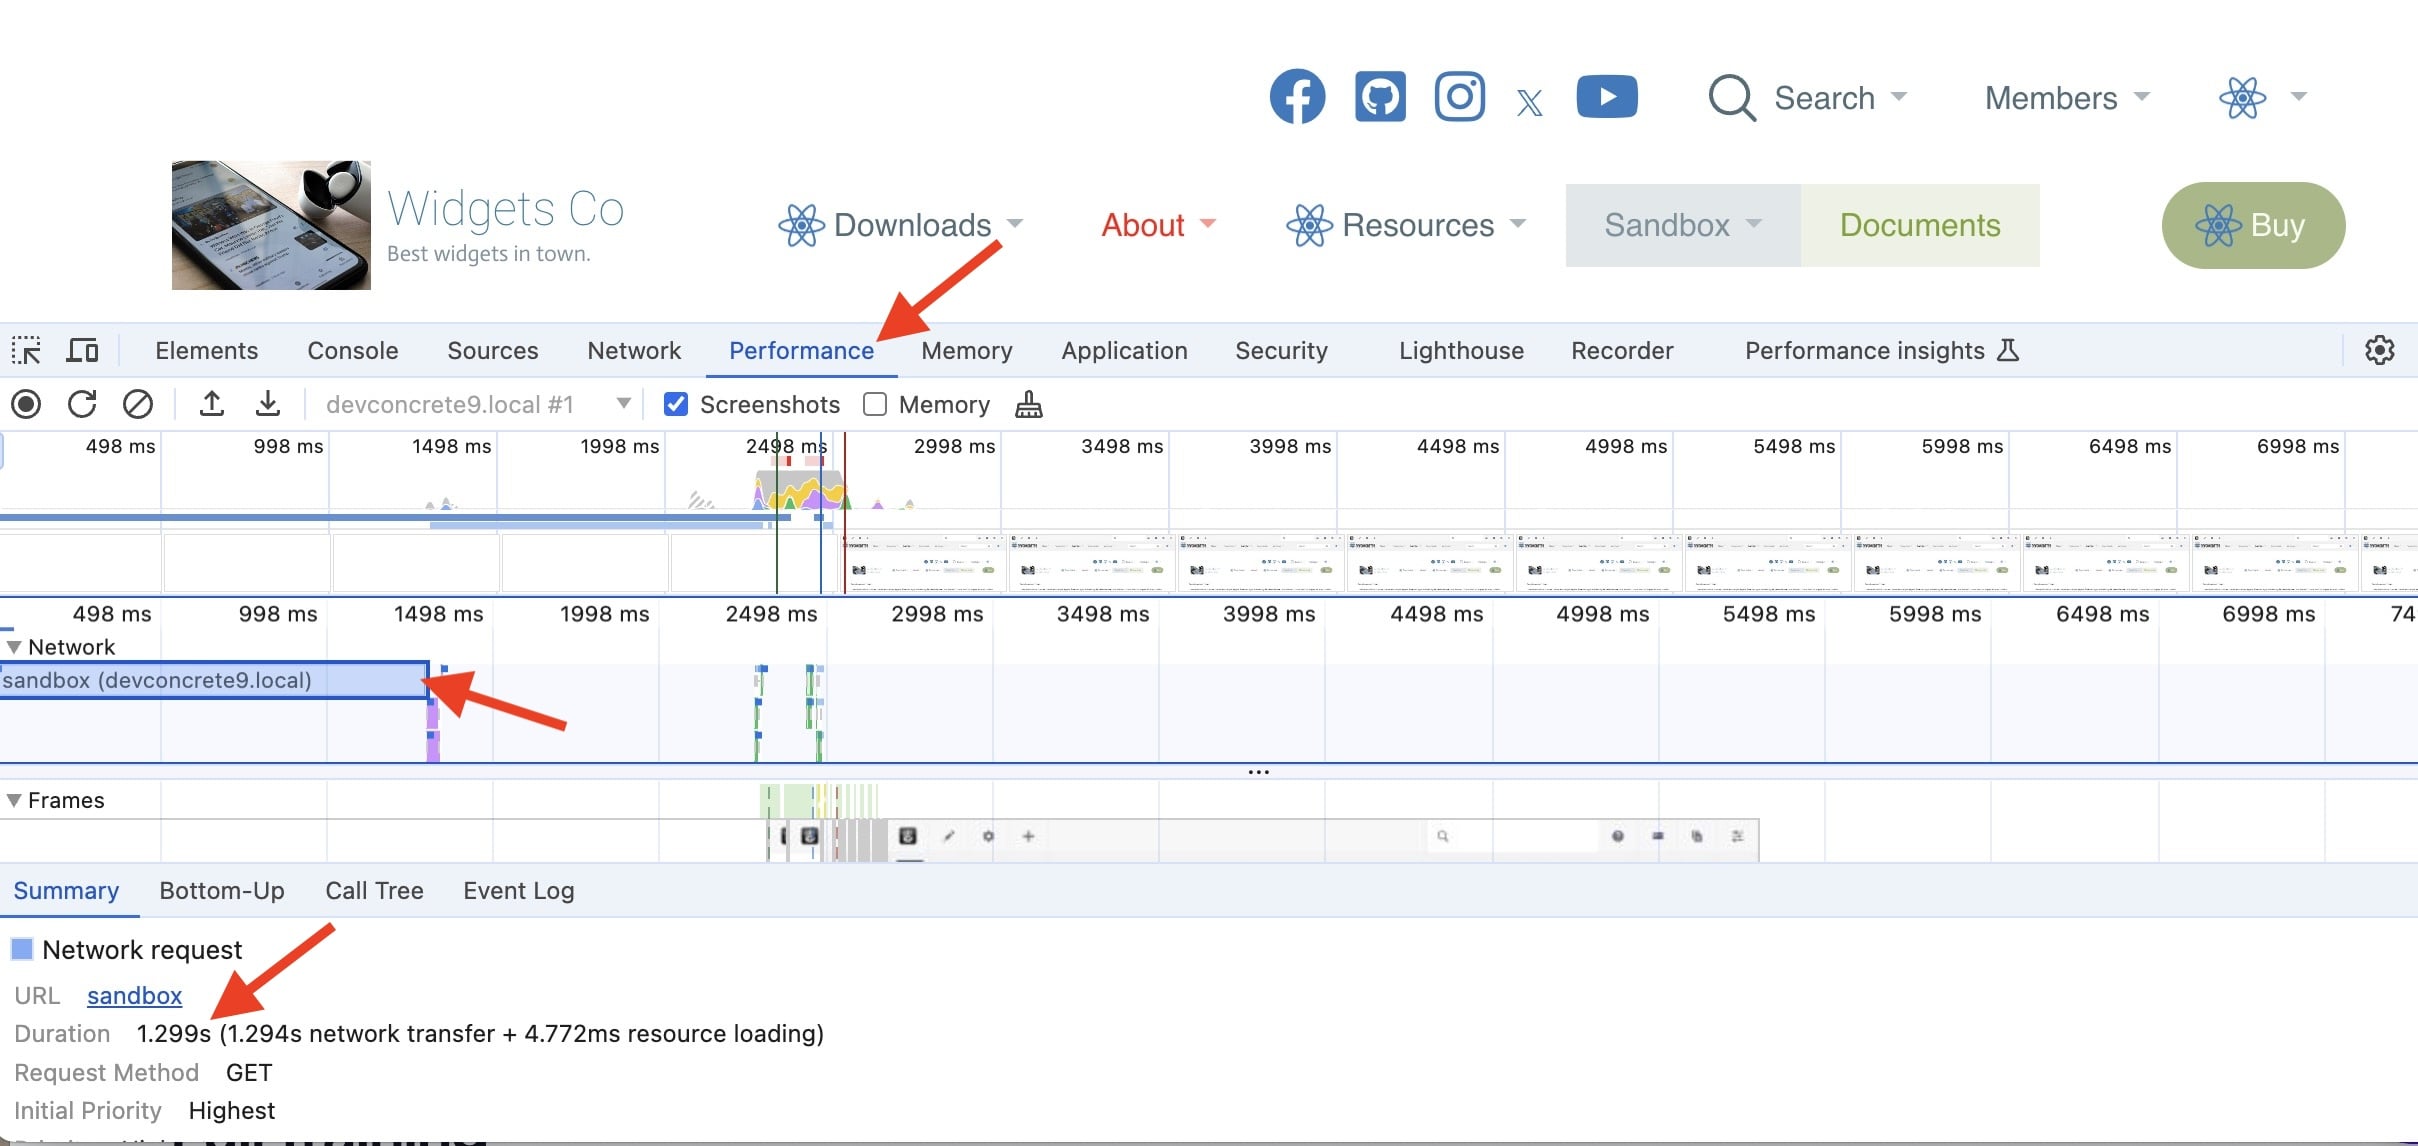The height and width of the screenshot is (1146, 2418).
Task: Collapse the Network track section
Action: click(14, 647)
